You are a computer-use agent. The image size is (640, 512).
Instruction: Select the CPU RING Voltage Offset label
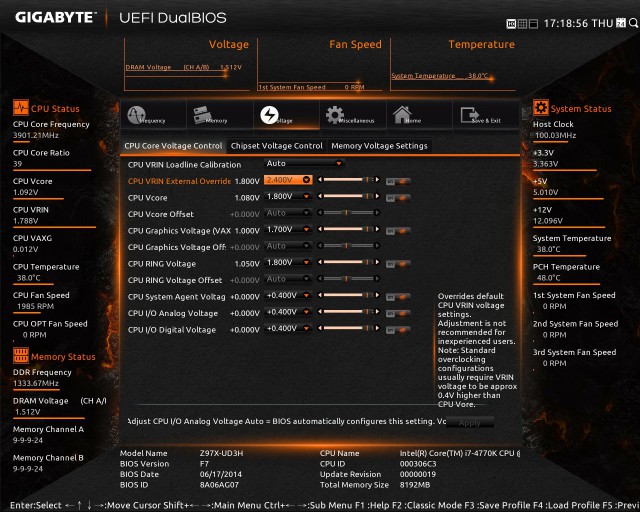click(x=175, y=280)
